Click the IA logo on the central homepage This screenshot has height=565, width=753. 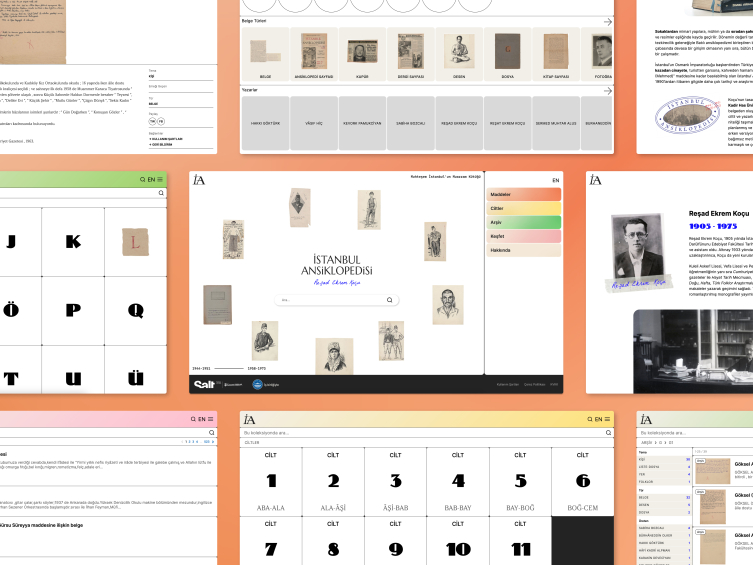click(x=200, y=180)
